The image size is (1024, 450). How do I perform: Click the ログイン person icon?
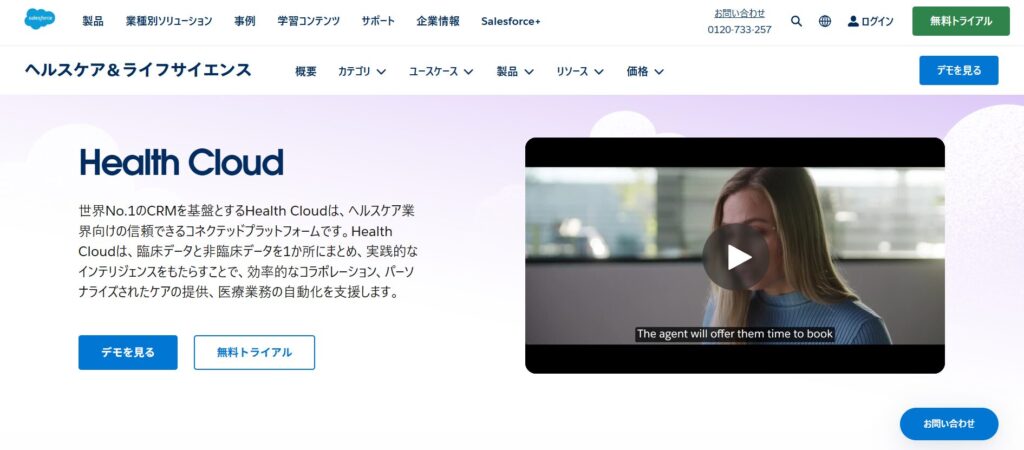point(853,21)
